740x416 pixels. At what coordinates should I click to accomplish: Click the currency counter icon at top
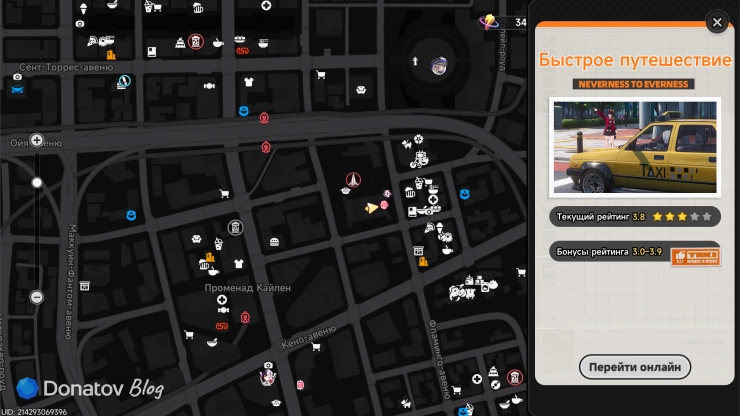tap(489, 22)
